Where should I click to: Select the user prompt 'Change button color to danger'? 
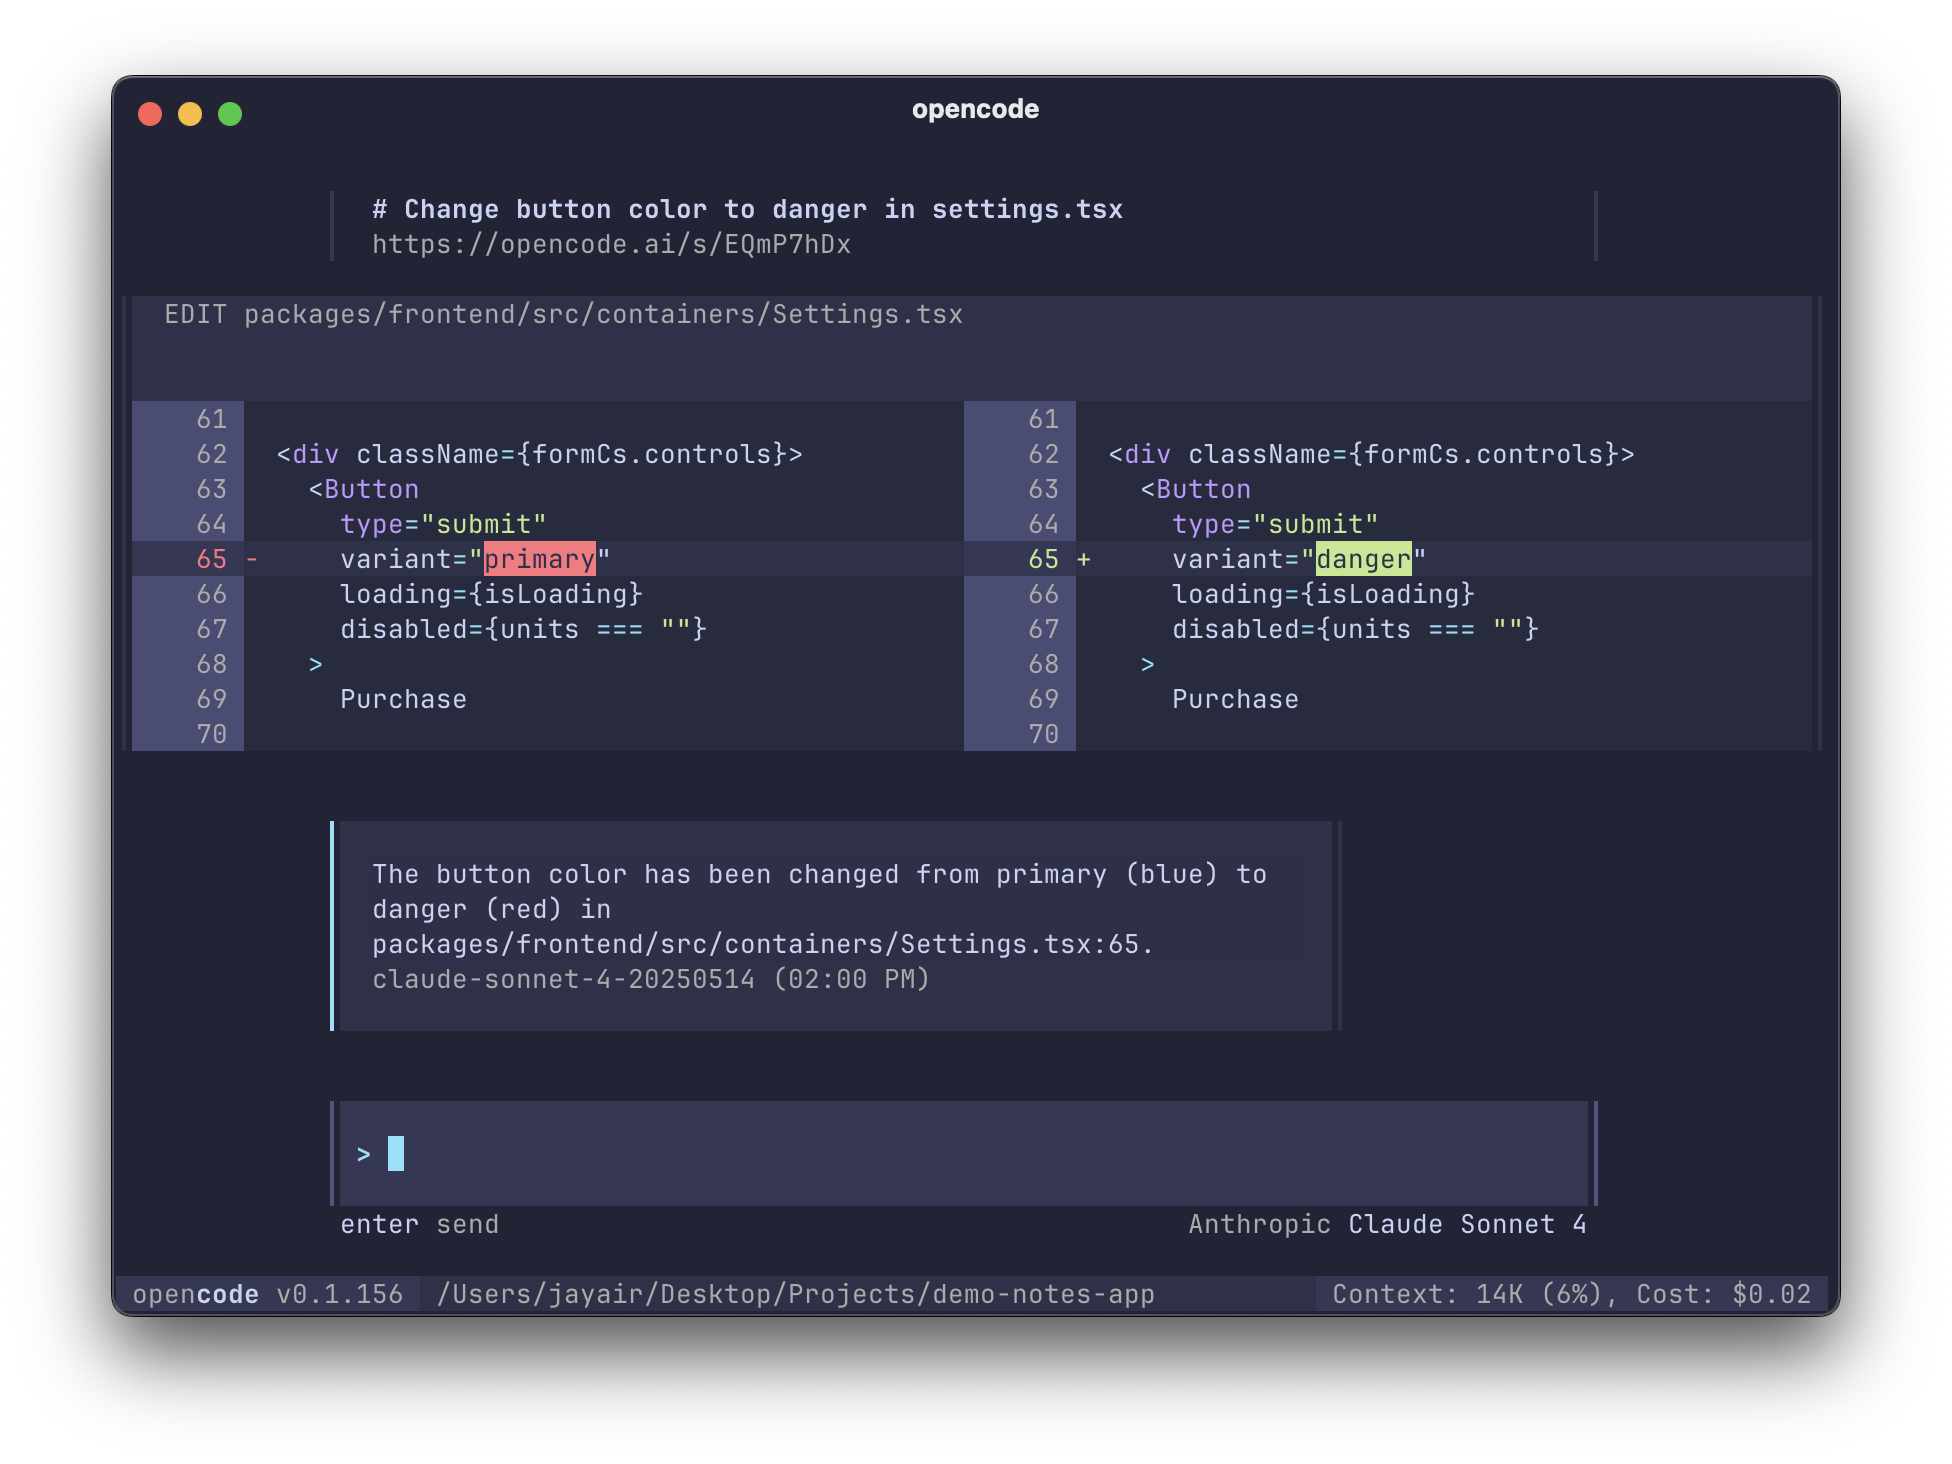point(747,208)
